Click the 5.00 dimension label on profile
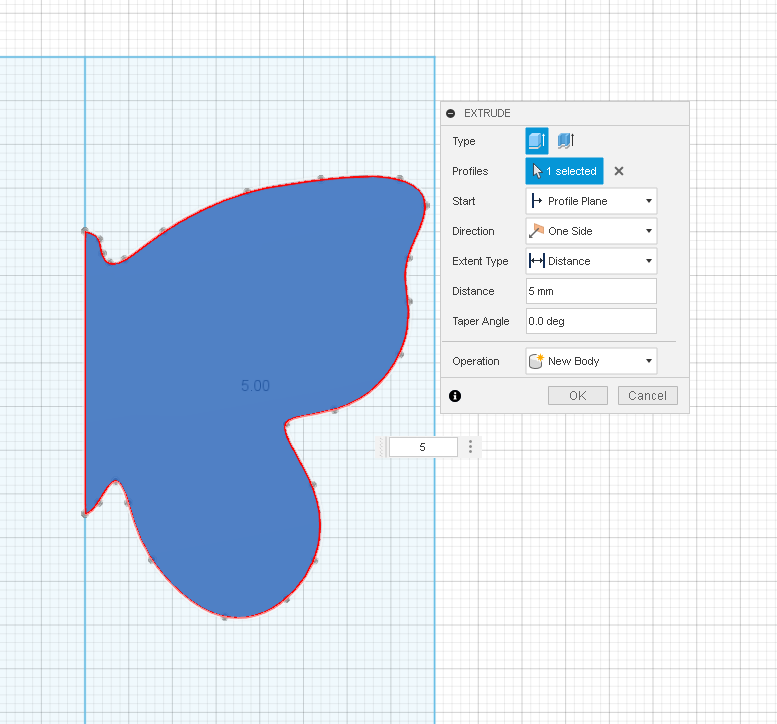 coord(255,386)
